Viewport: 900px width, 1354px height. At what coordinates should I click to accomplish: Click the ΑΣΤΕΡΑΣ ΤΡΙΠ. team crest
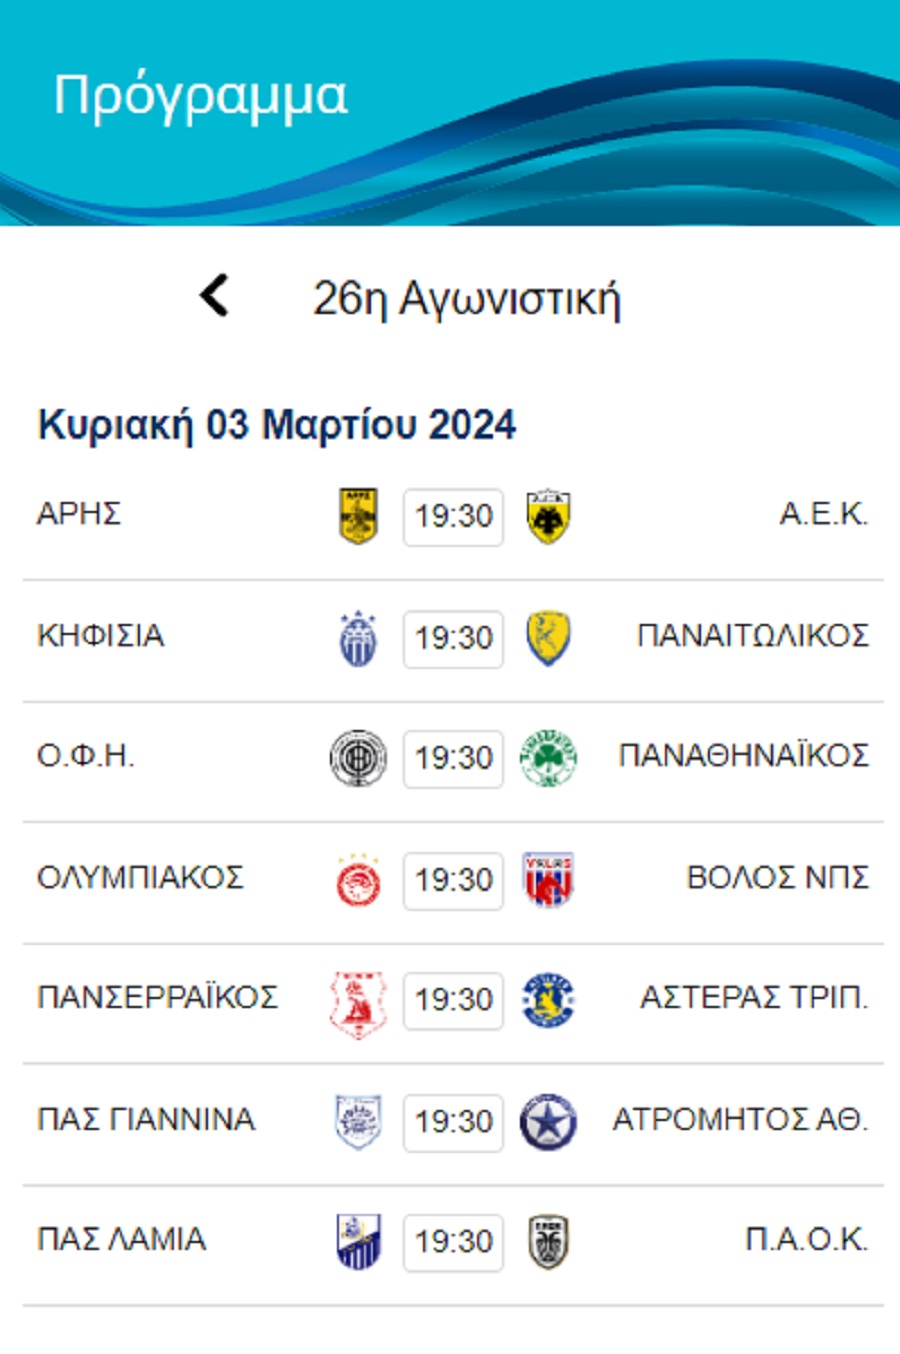coord(548,1001)
